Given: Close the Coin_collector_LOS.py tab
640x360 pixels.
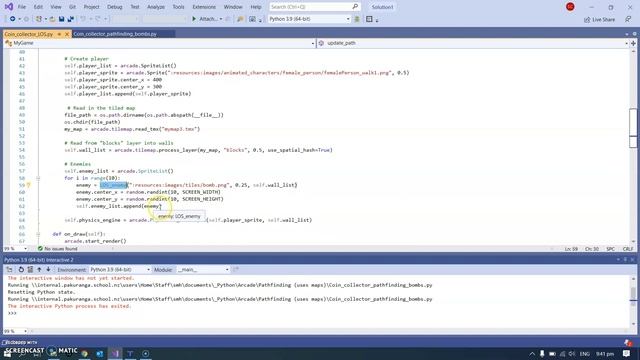Looking at the screenshot, I should pos(67,34).
